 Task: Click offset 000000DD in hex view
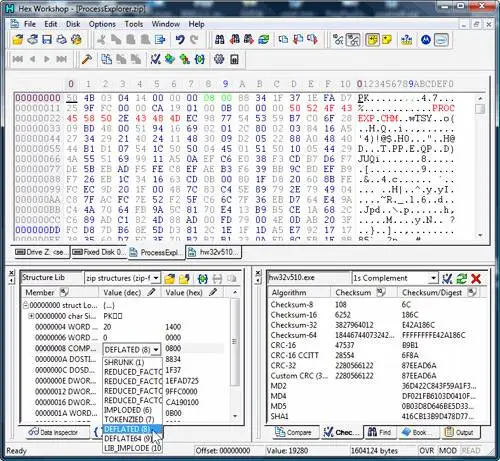(38, 230)
